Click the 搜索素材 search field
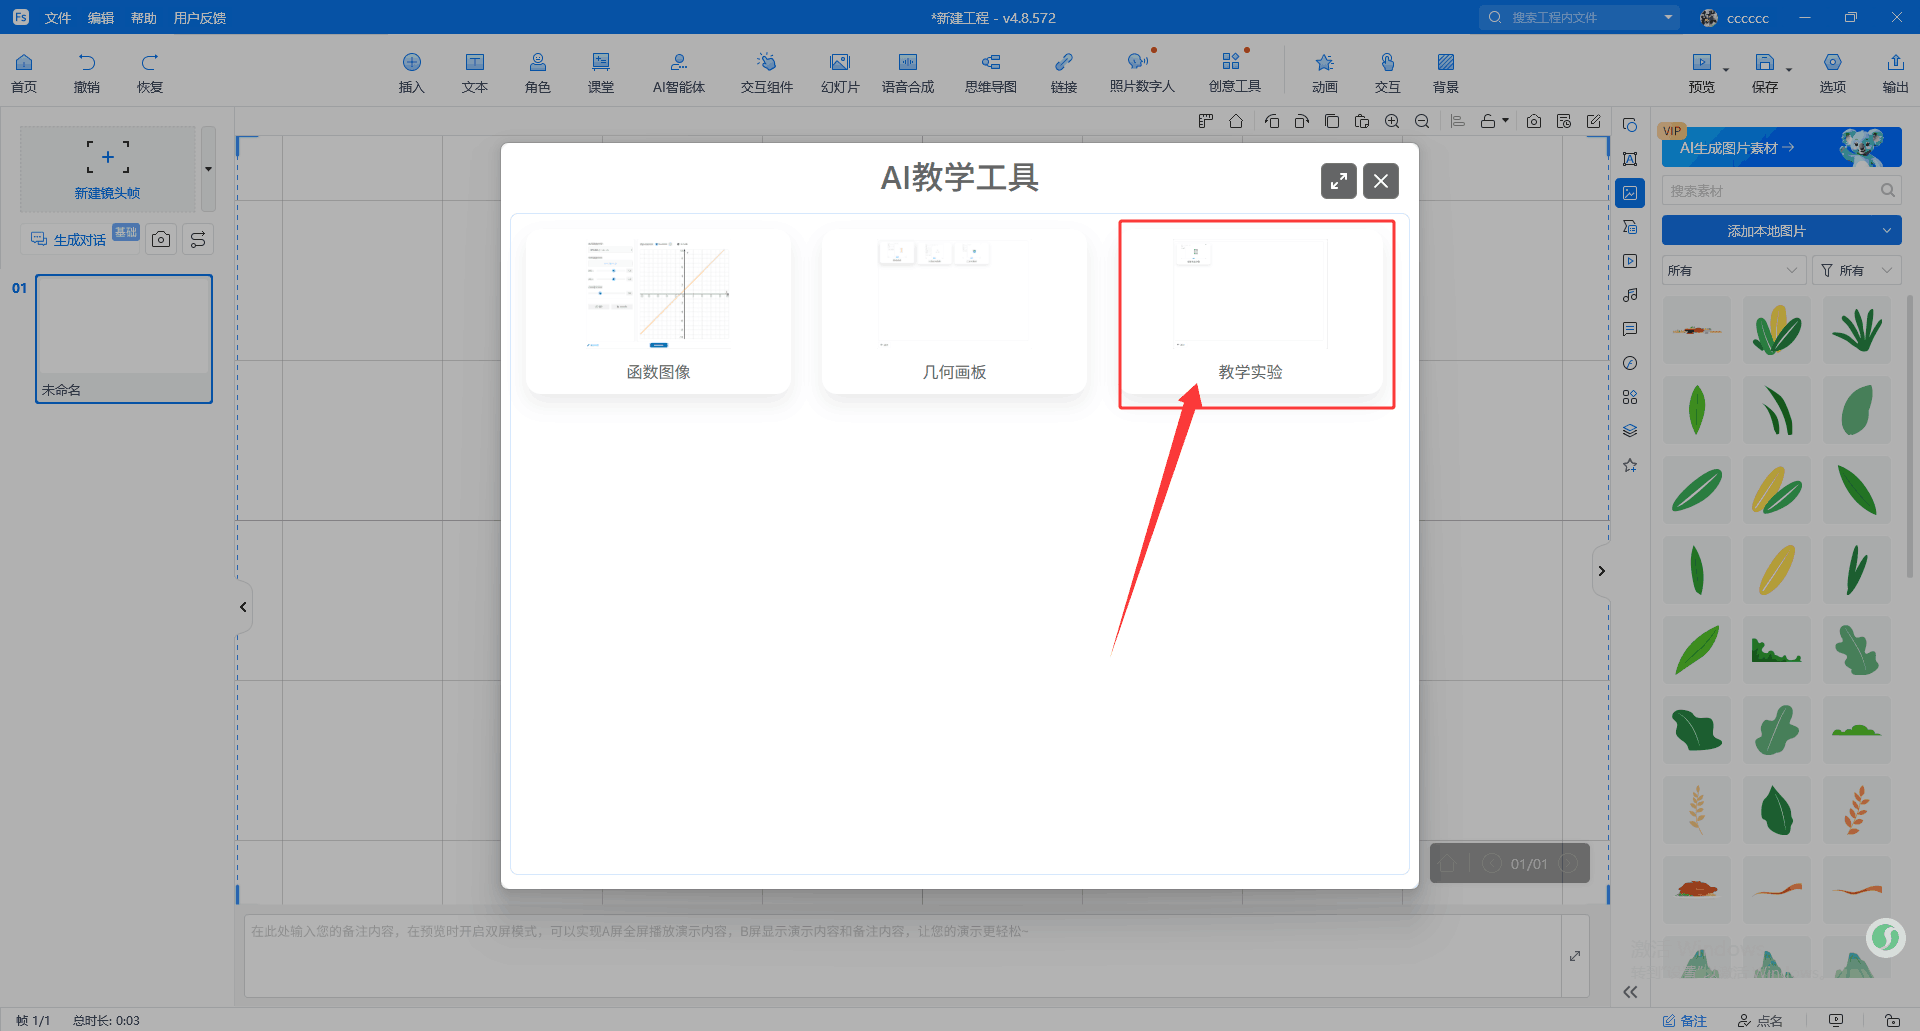 (1770, 191)
